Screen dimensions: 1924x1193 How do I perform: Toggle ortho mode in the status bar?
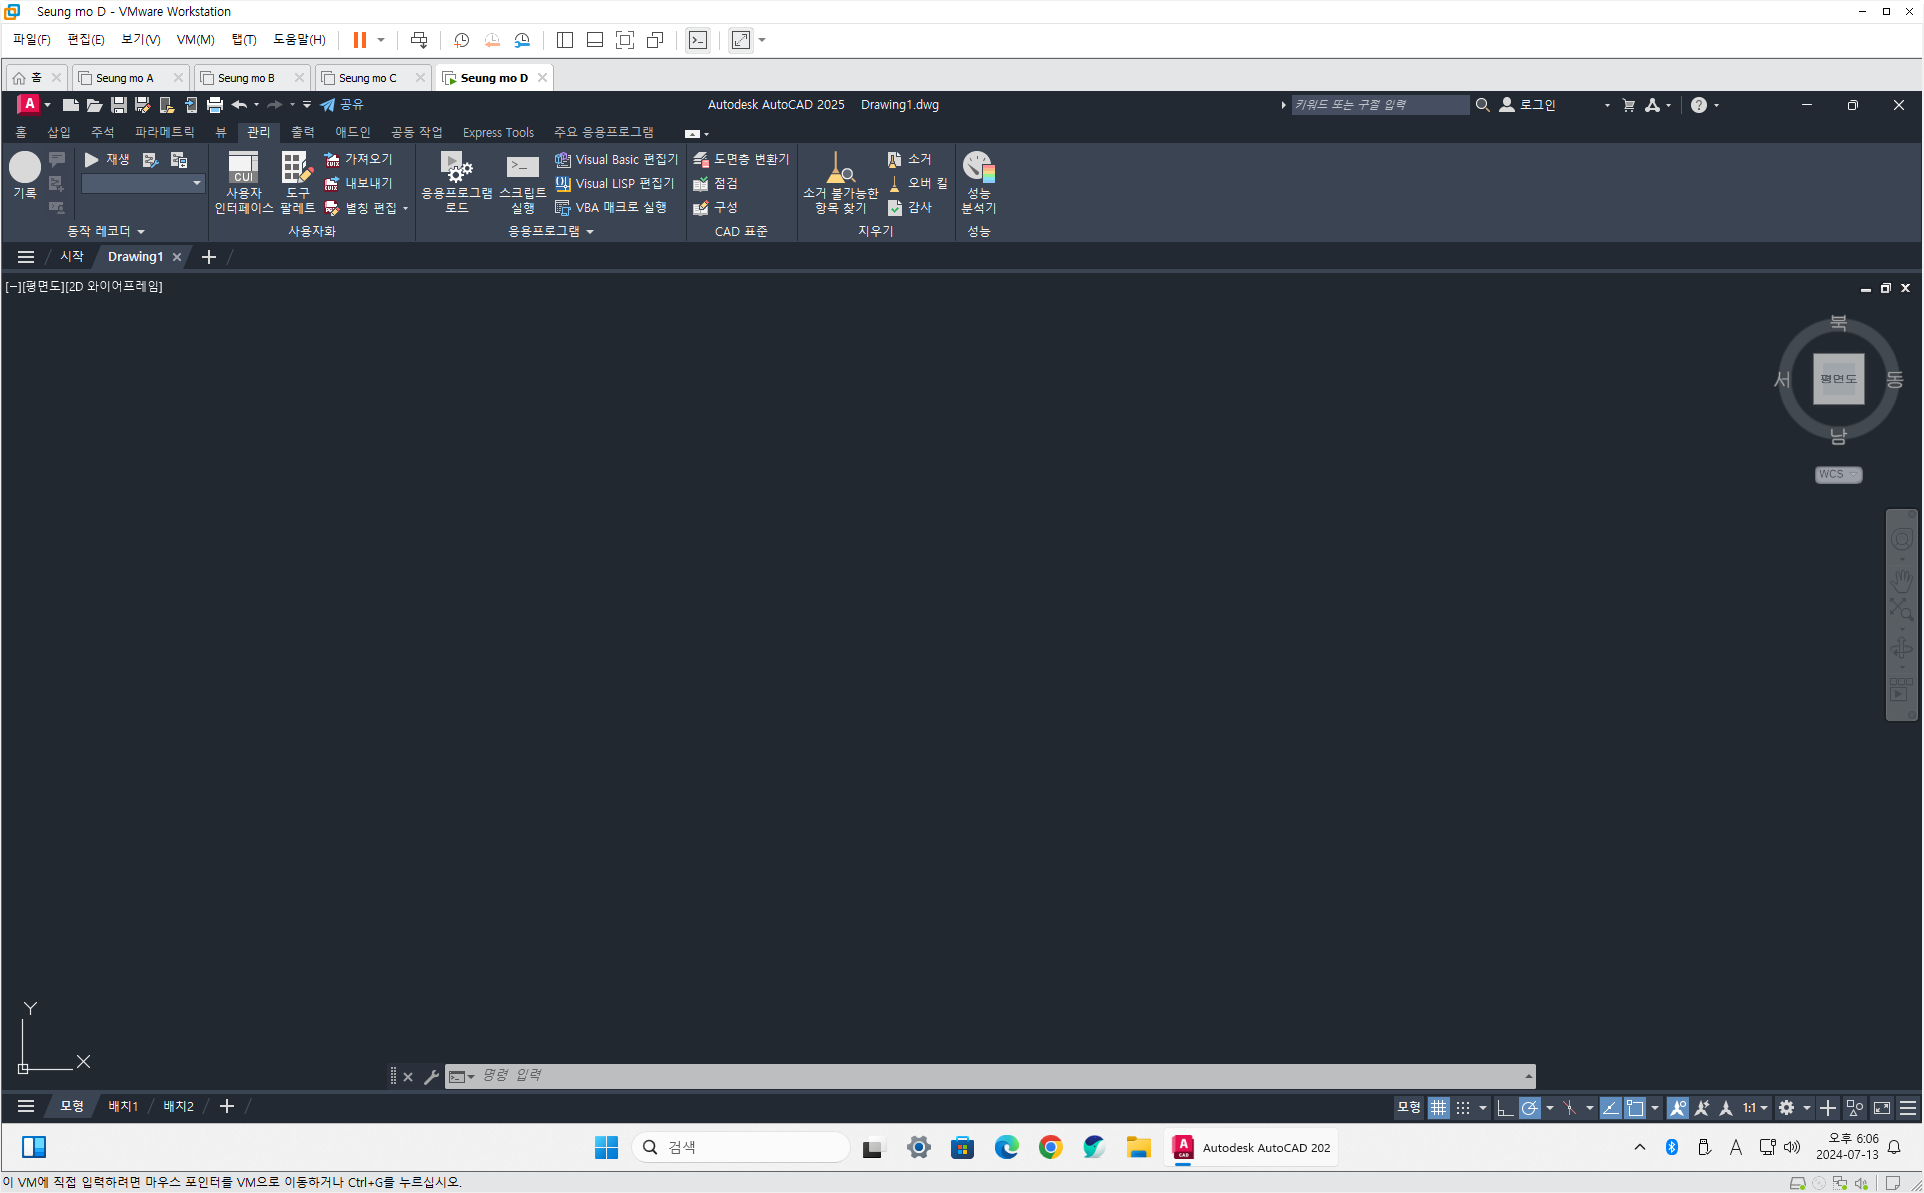click(1504, 1107)
